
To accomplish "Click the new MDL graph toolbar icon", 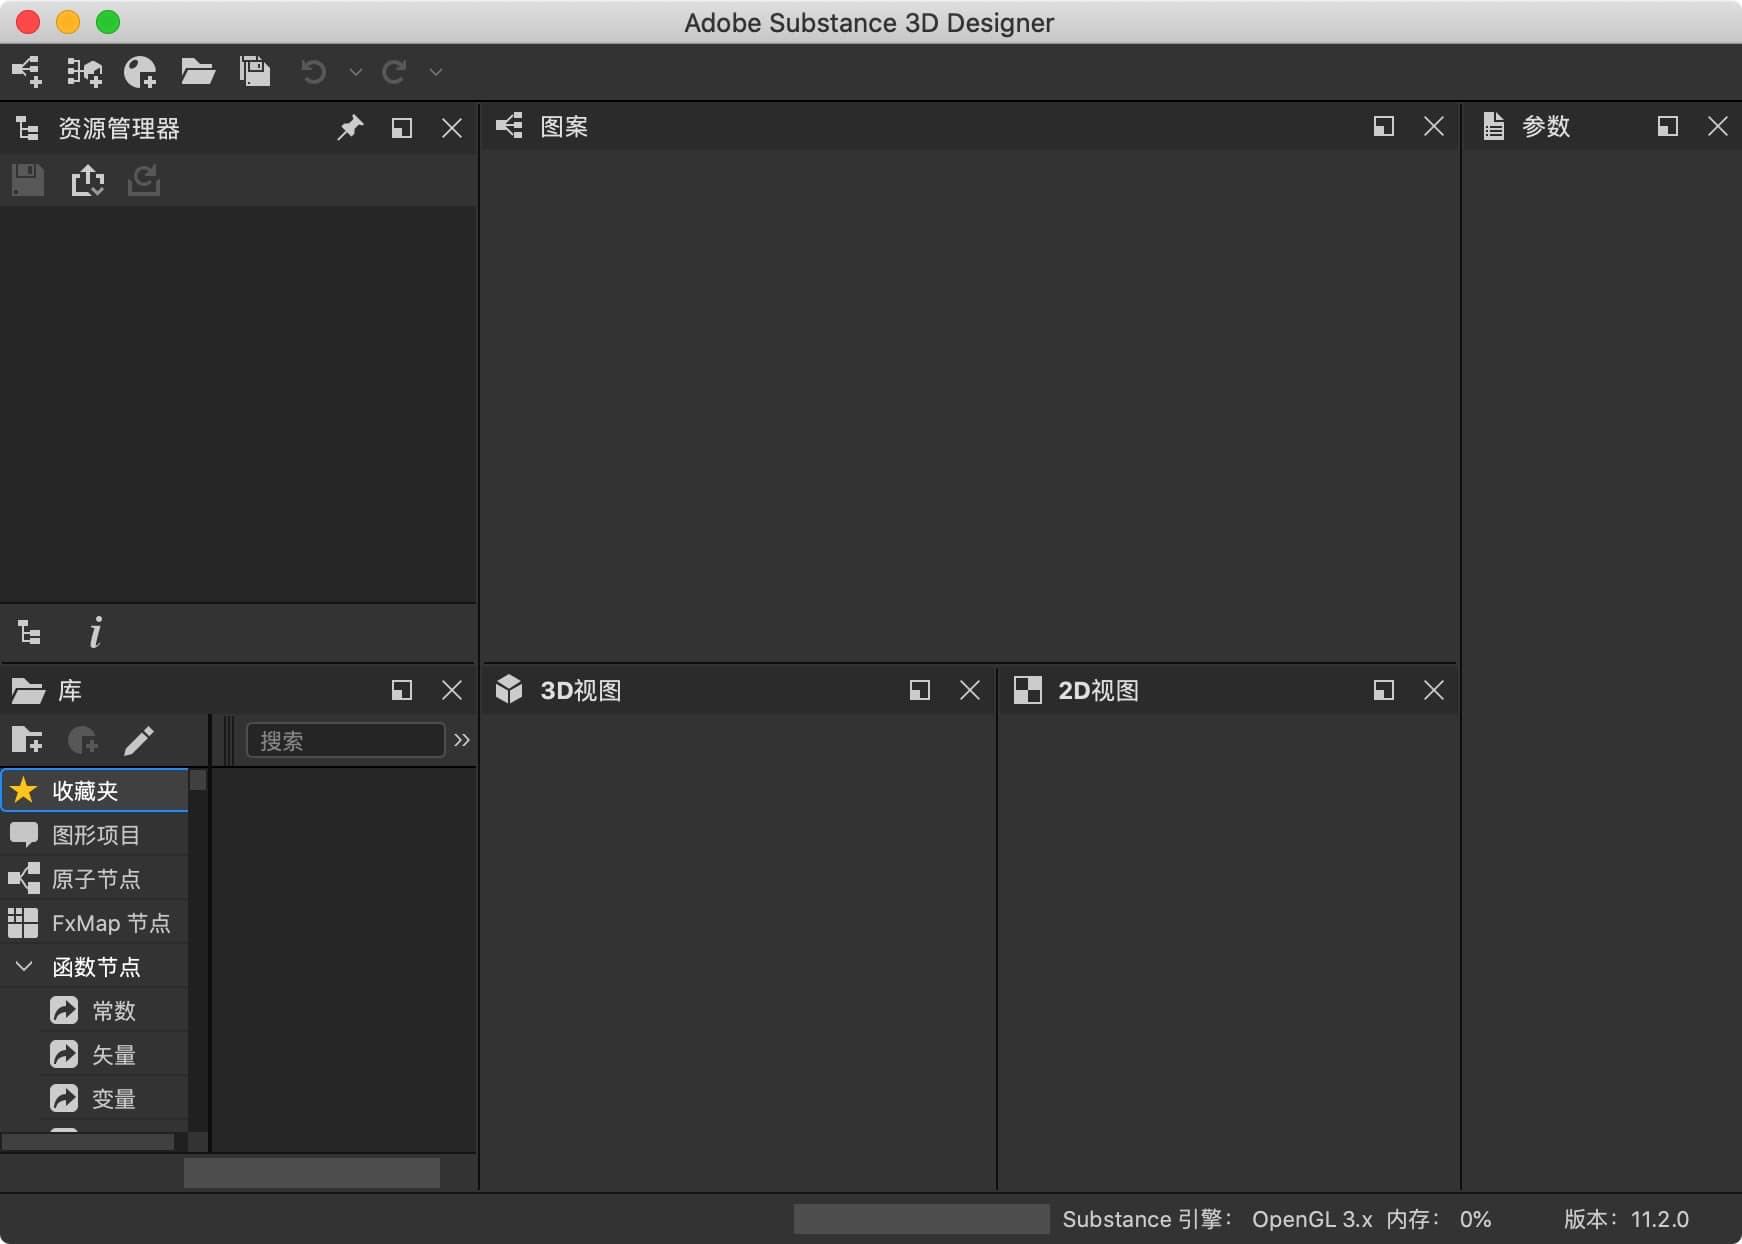I will pos(84,72).
